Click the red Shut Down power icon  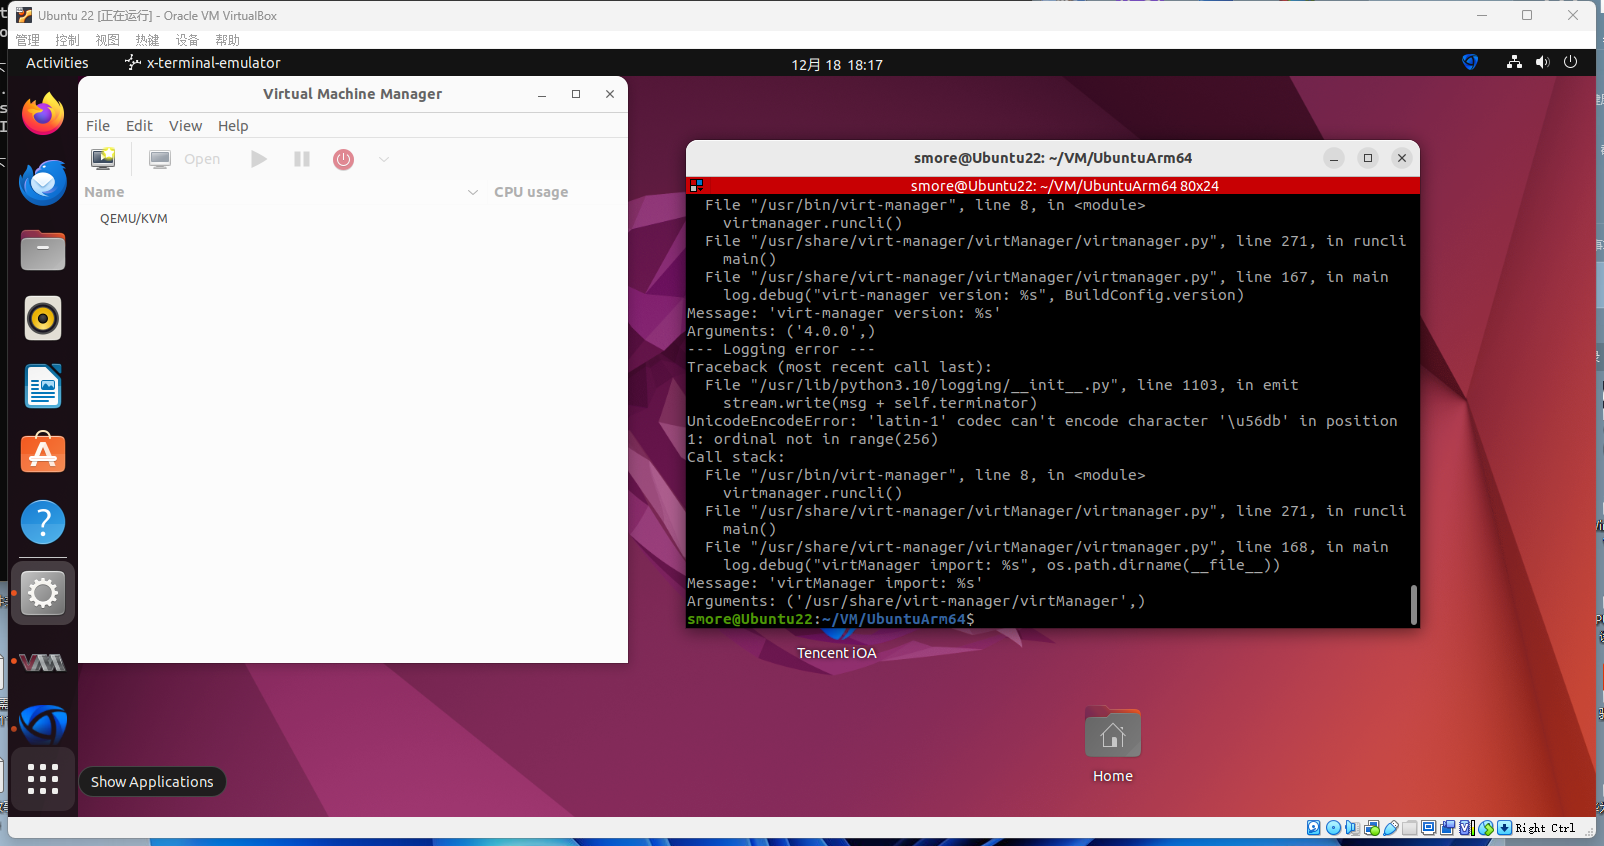pyautogui.click(x=343, y=159)
